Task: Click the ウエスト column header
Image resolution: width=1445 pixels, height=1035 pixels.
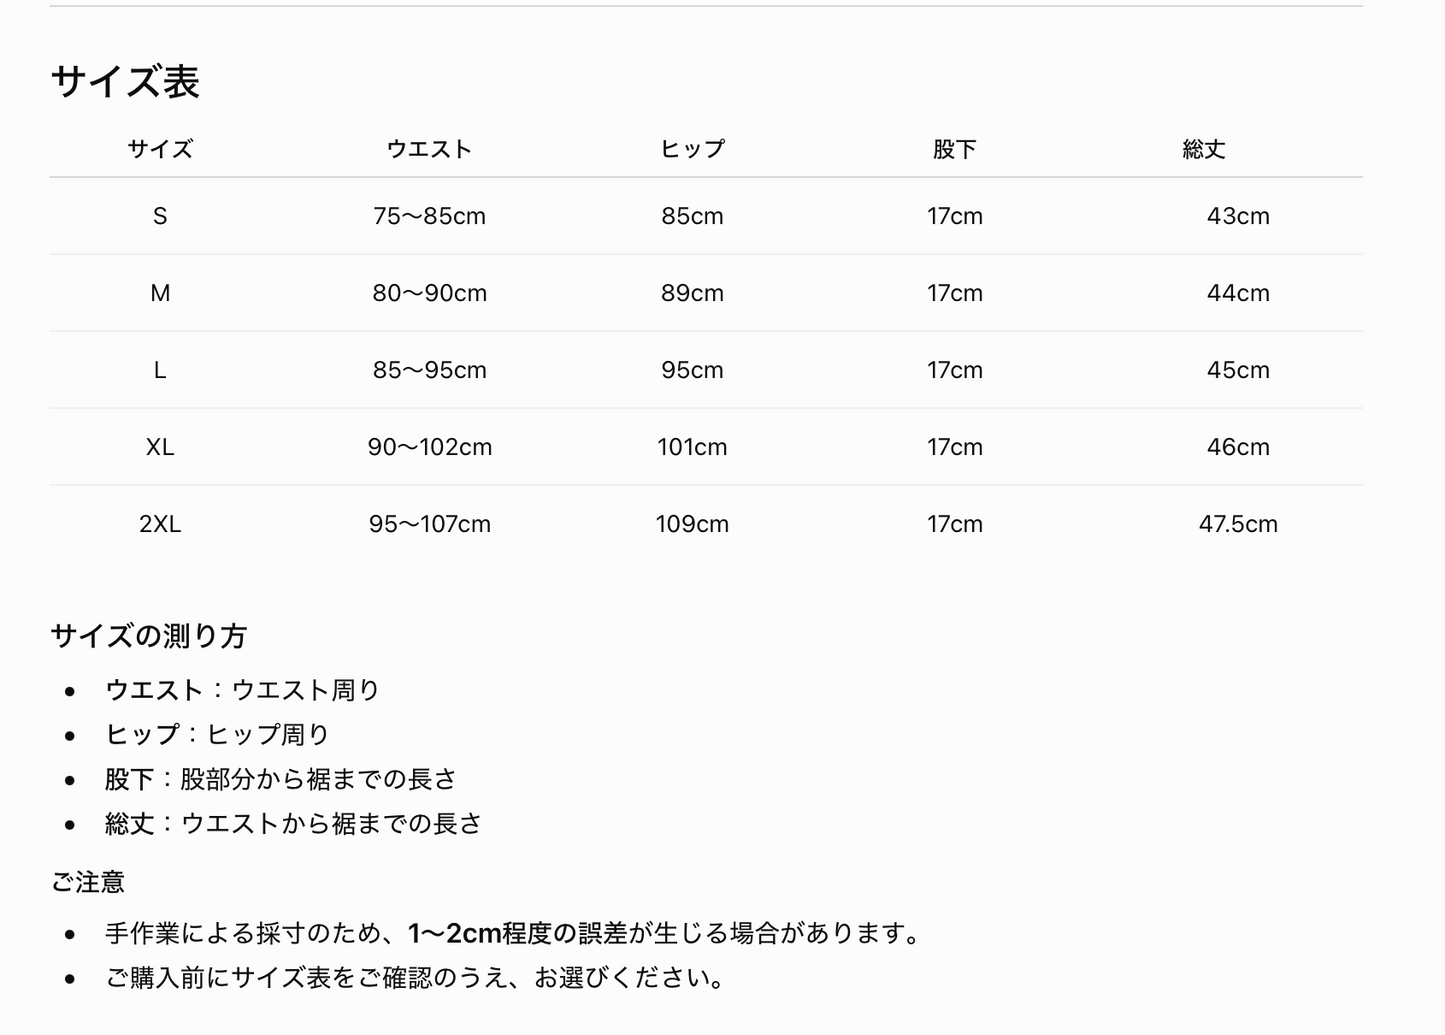Action: [x=429, y=149]
